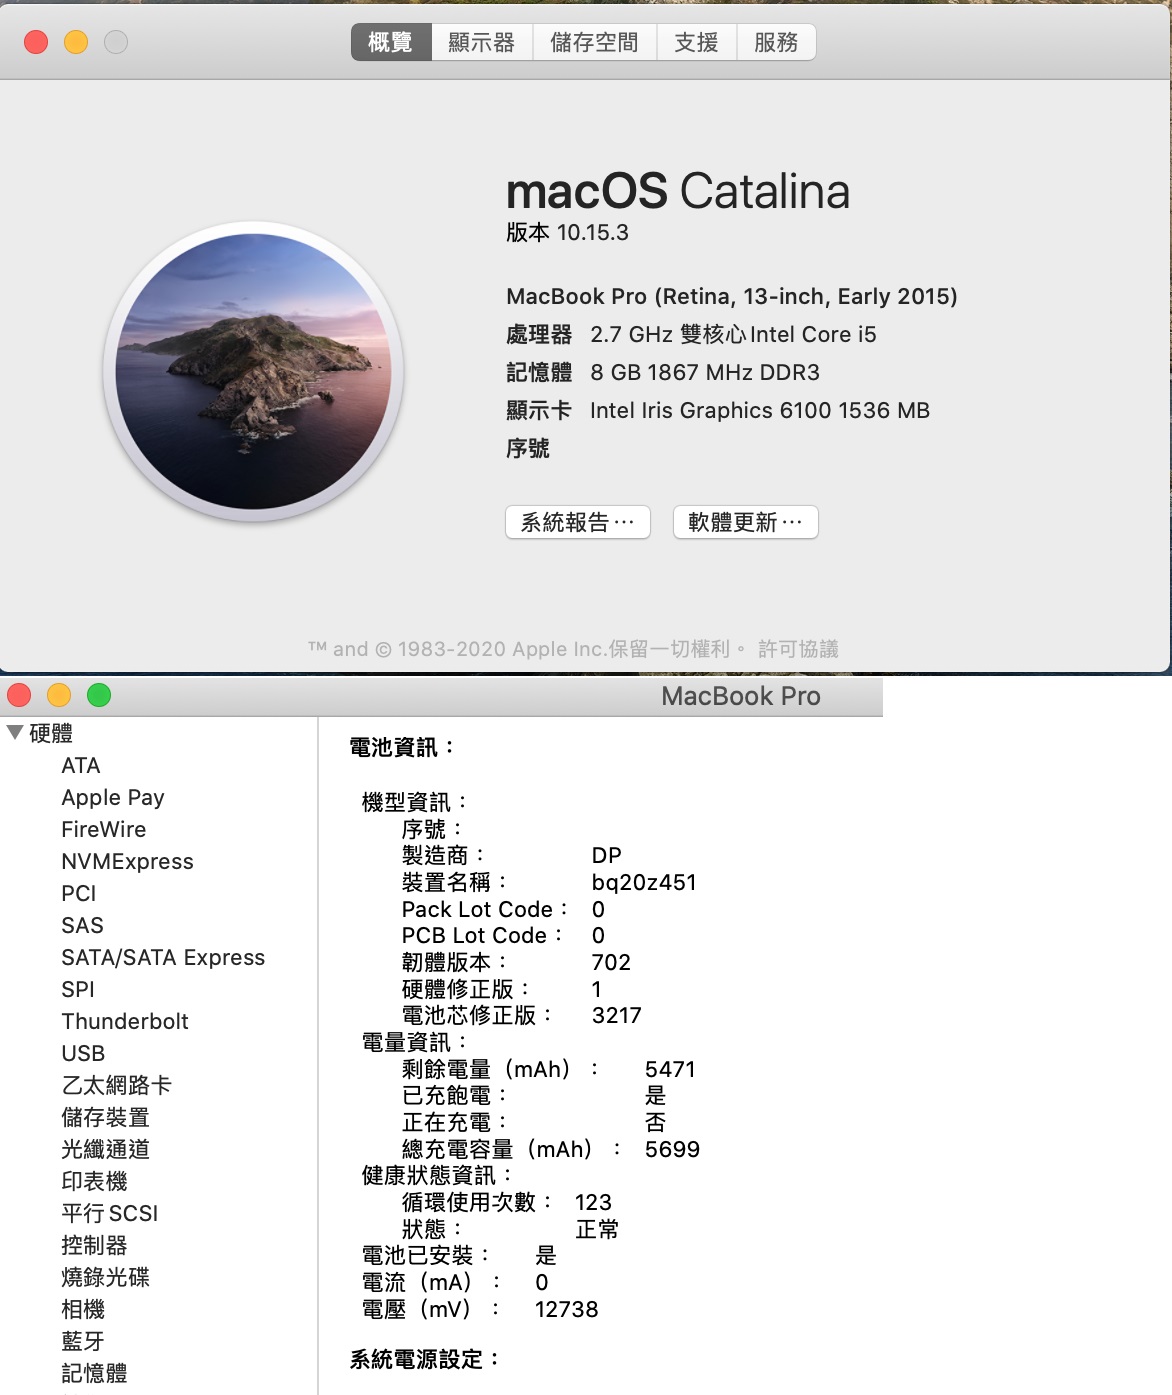Click device name bq20z451
Screen dimensions: 1172x1395
tap(644, 883)
